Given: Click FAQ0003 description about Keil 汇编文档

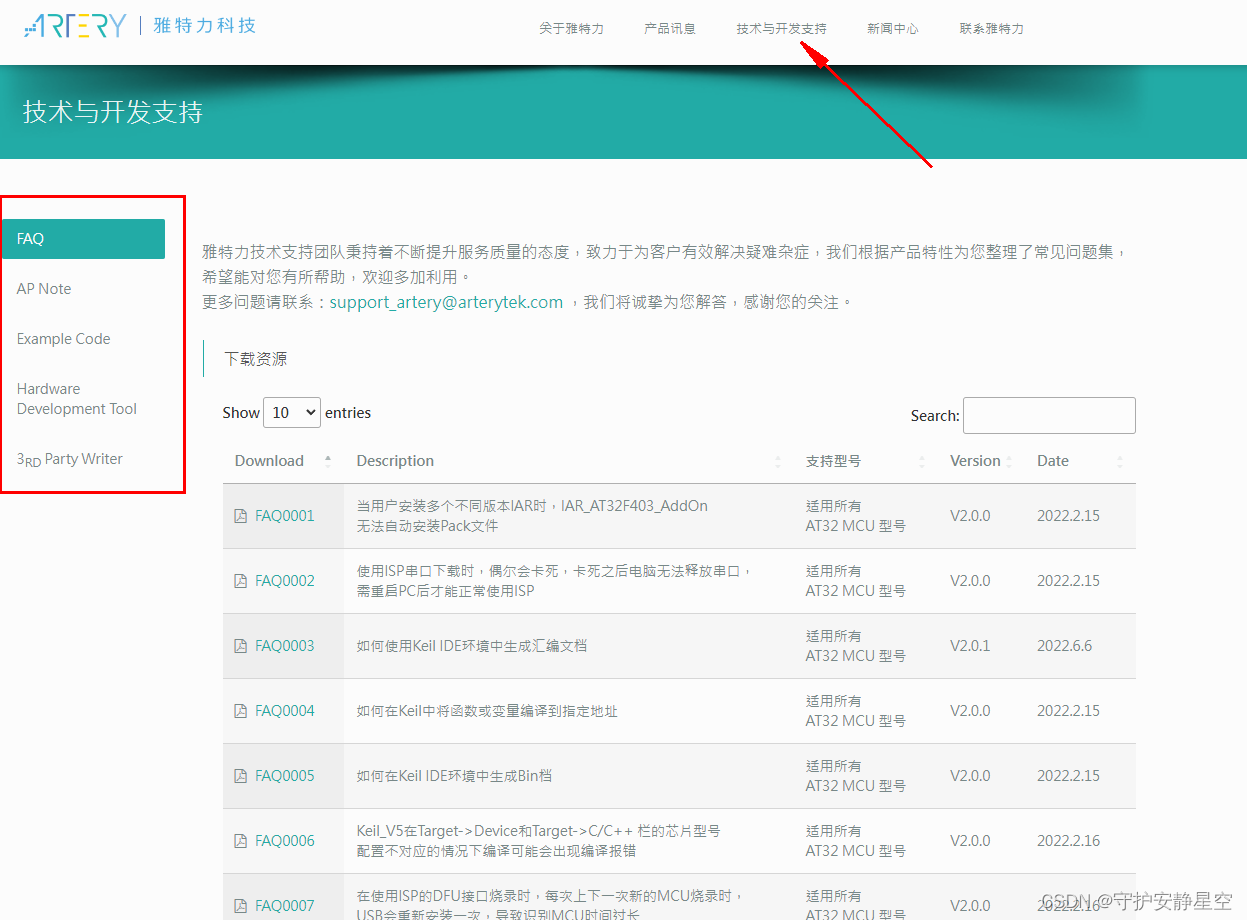Looking at the screenshot, I should pyautogui.click(x=472, y=646).
